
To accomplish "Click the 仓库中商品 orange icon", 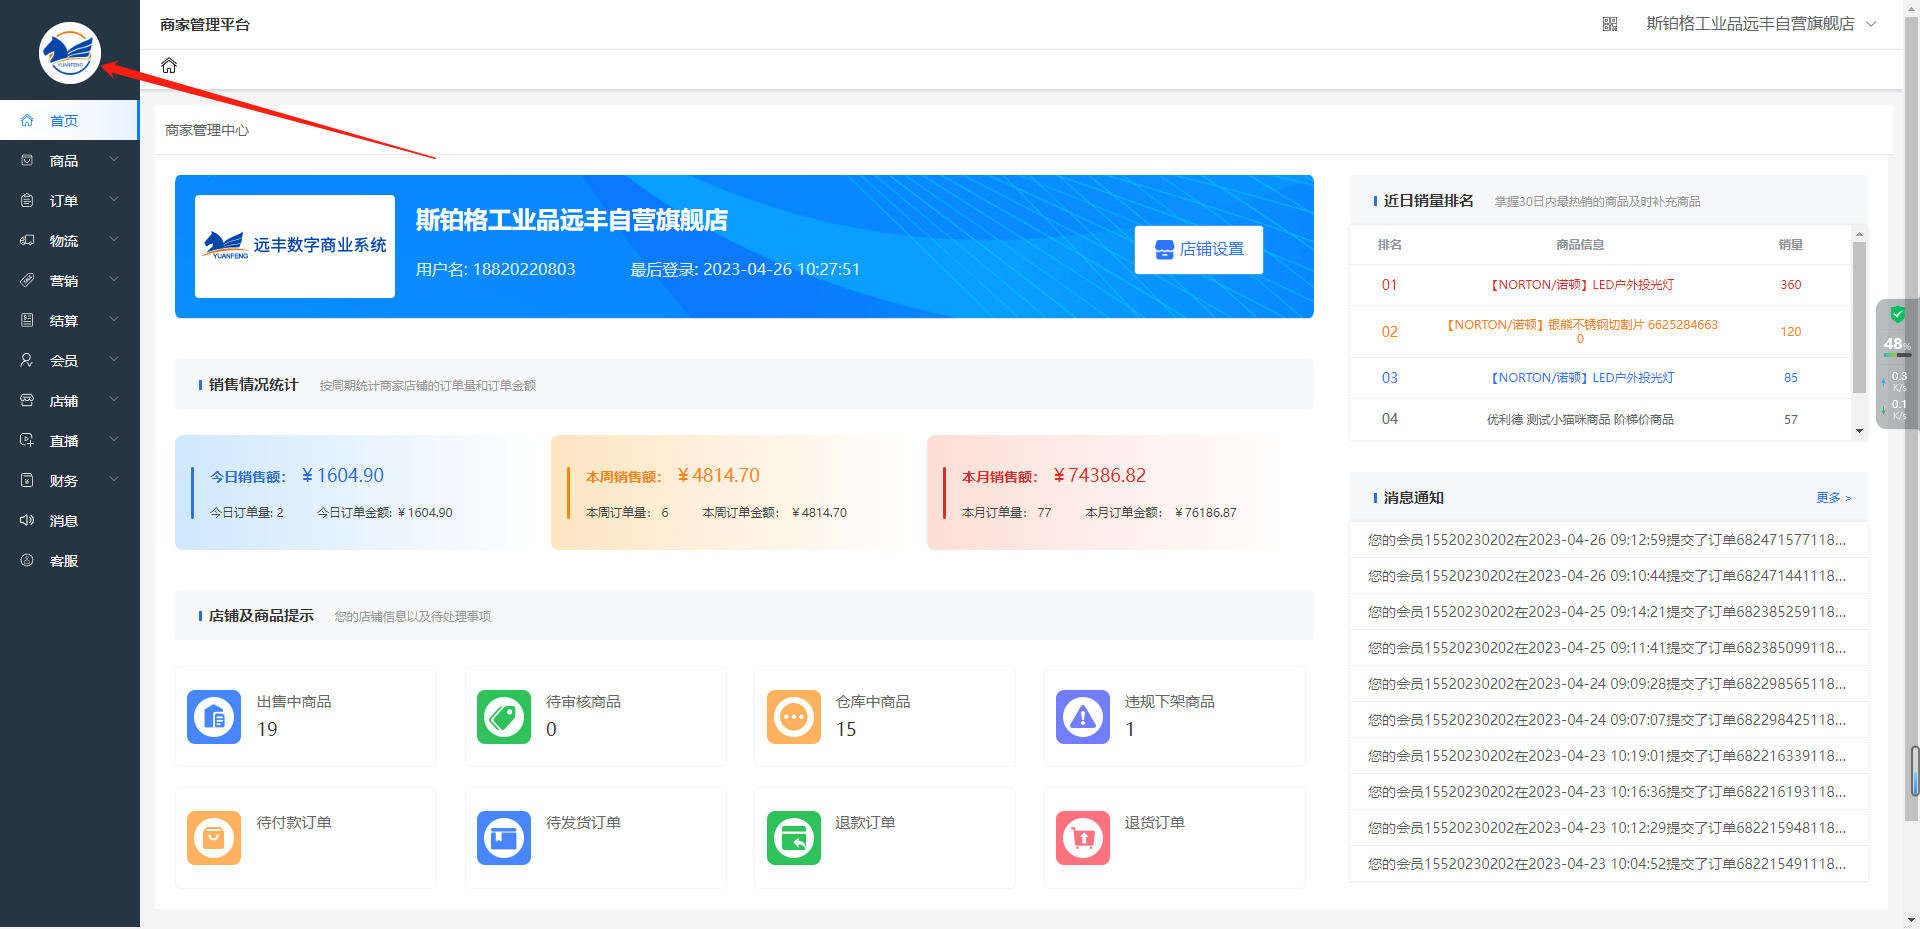I will [794, 717].
